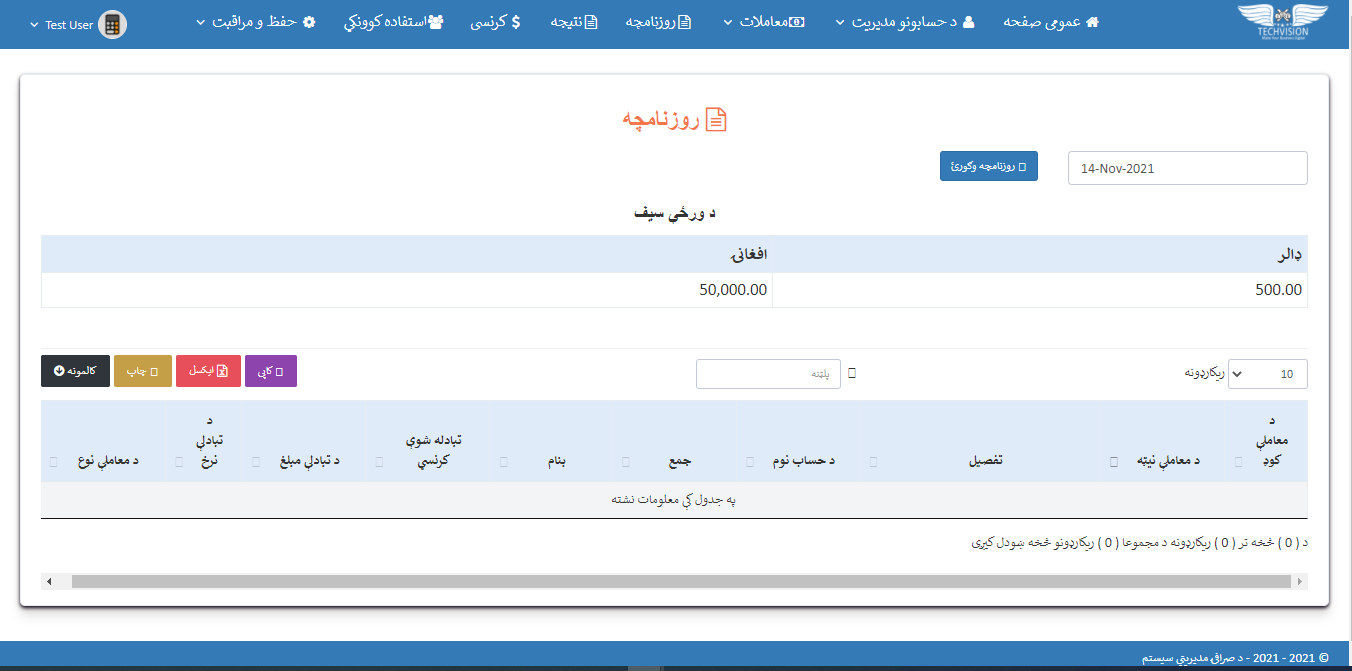
Task: Click the records count summary text below table
Action: pyautogui.click(x=1139, y=543)
